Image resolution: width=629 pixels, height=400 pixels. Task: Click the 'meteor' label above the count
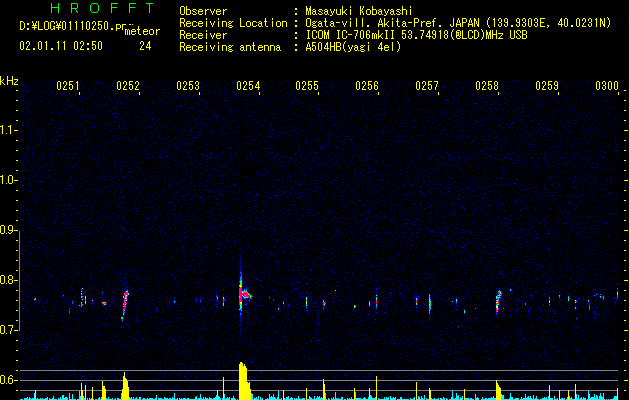(x=142, y=31)
